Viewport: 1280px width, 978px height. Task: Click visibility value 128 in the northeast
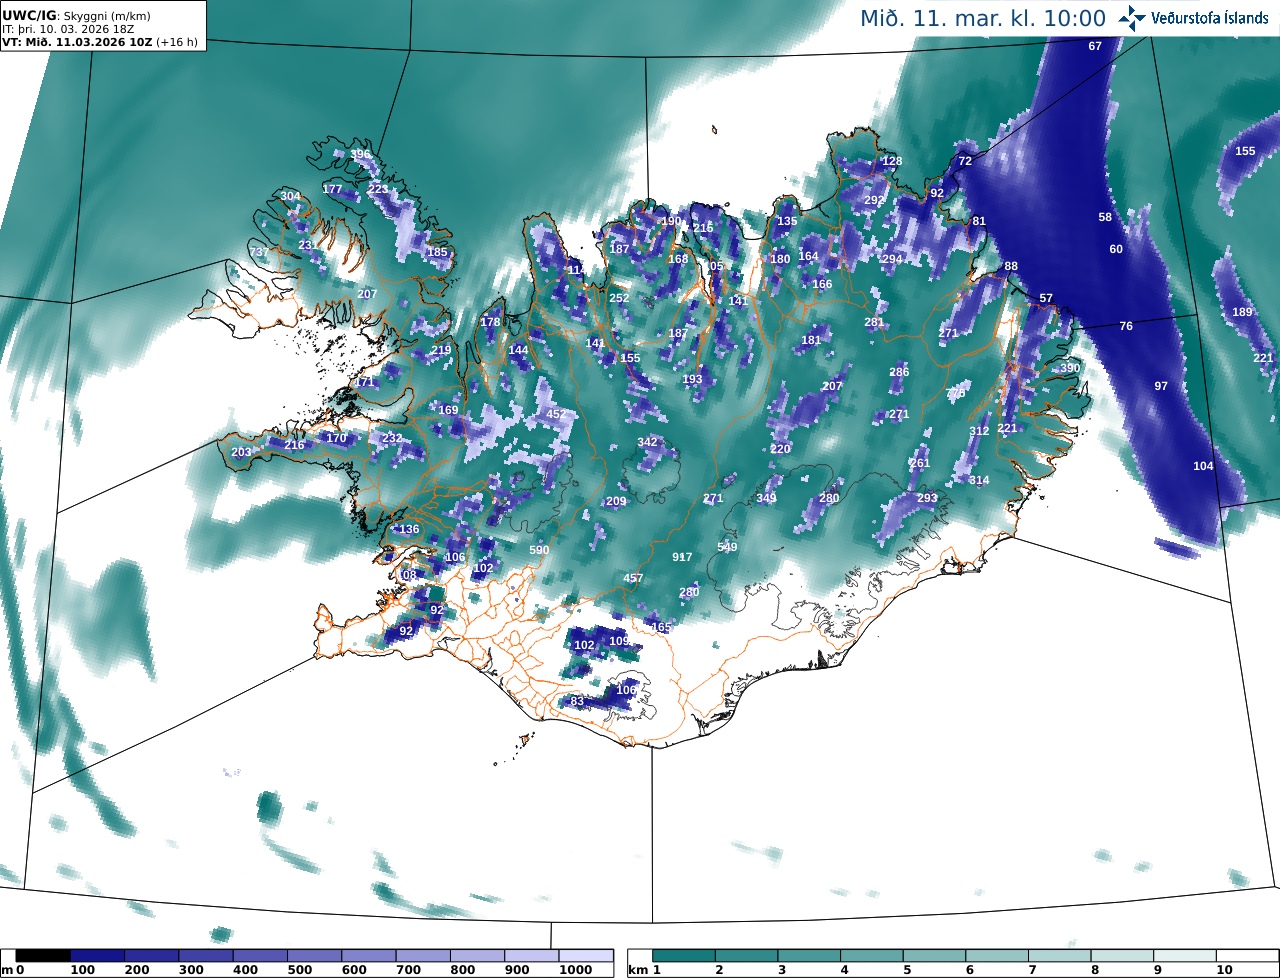892,161
